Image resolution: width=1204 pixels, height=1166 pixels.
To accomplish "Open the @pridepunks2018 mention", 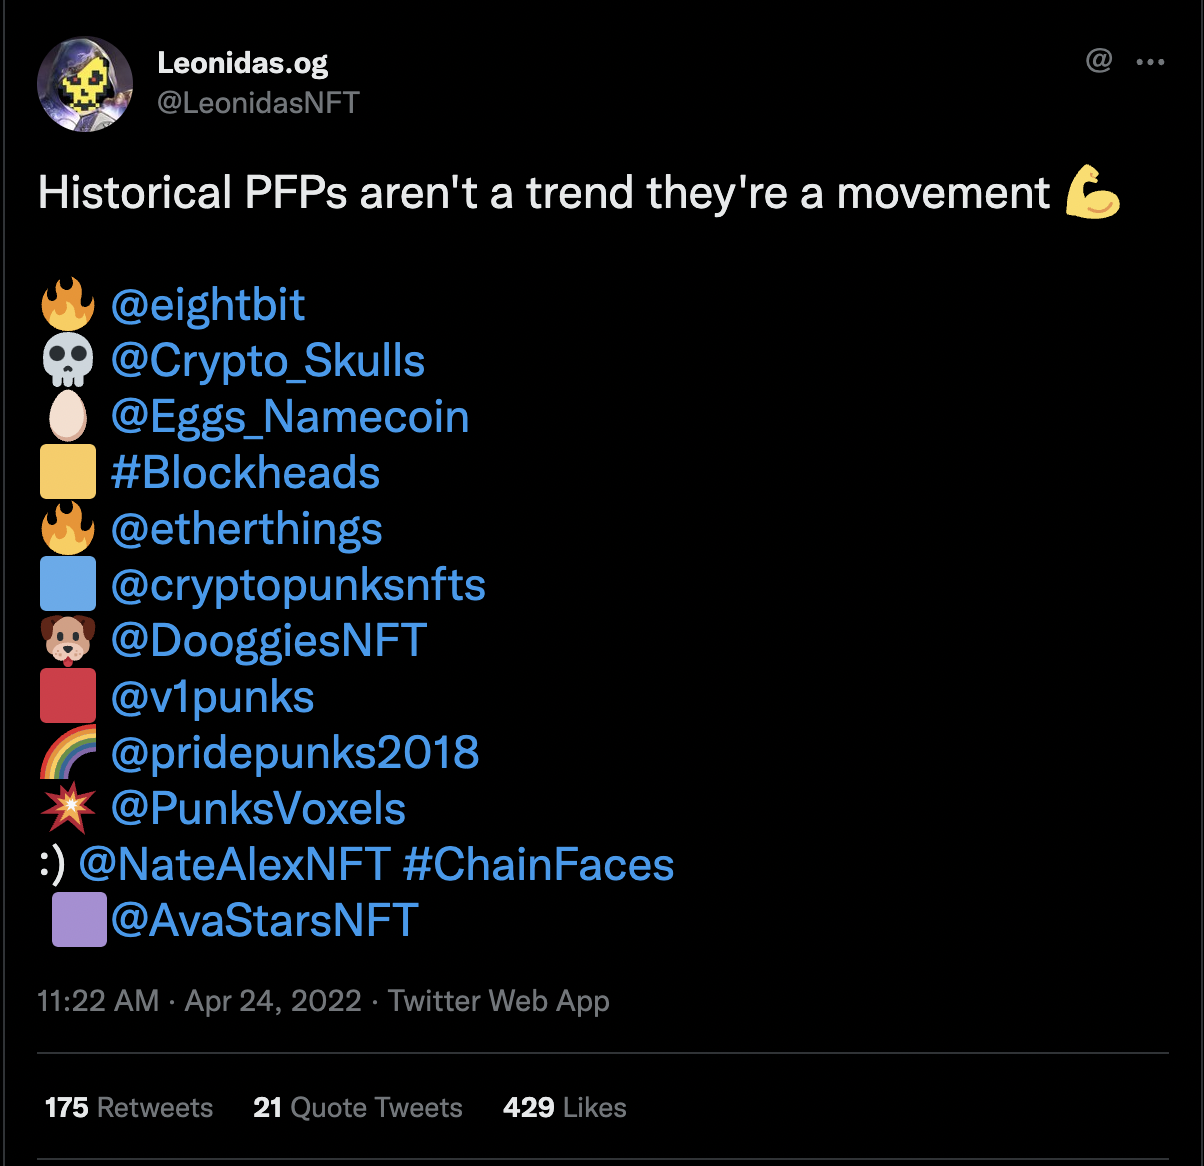I will click(x=295, y=753).
